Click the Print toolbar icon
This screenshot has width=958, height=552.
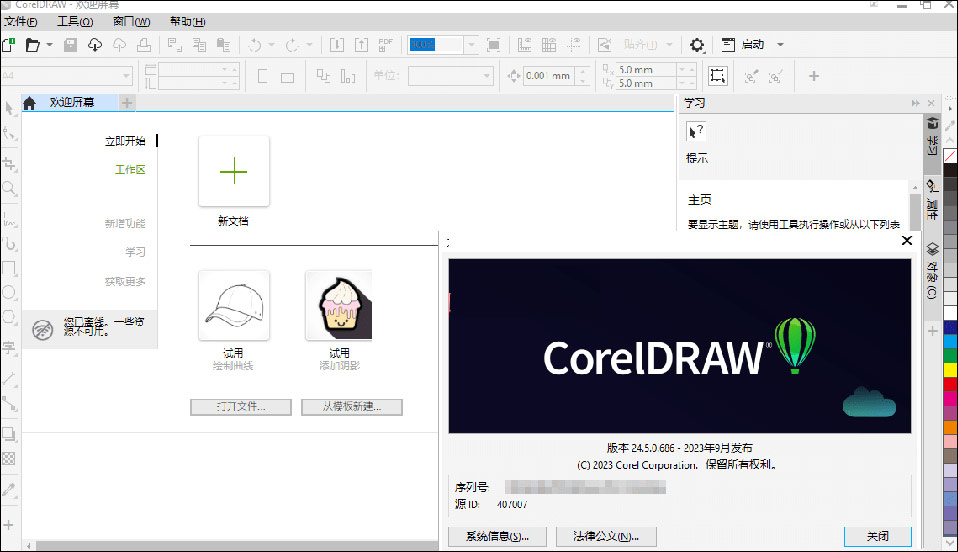click(x=144, y=45)
